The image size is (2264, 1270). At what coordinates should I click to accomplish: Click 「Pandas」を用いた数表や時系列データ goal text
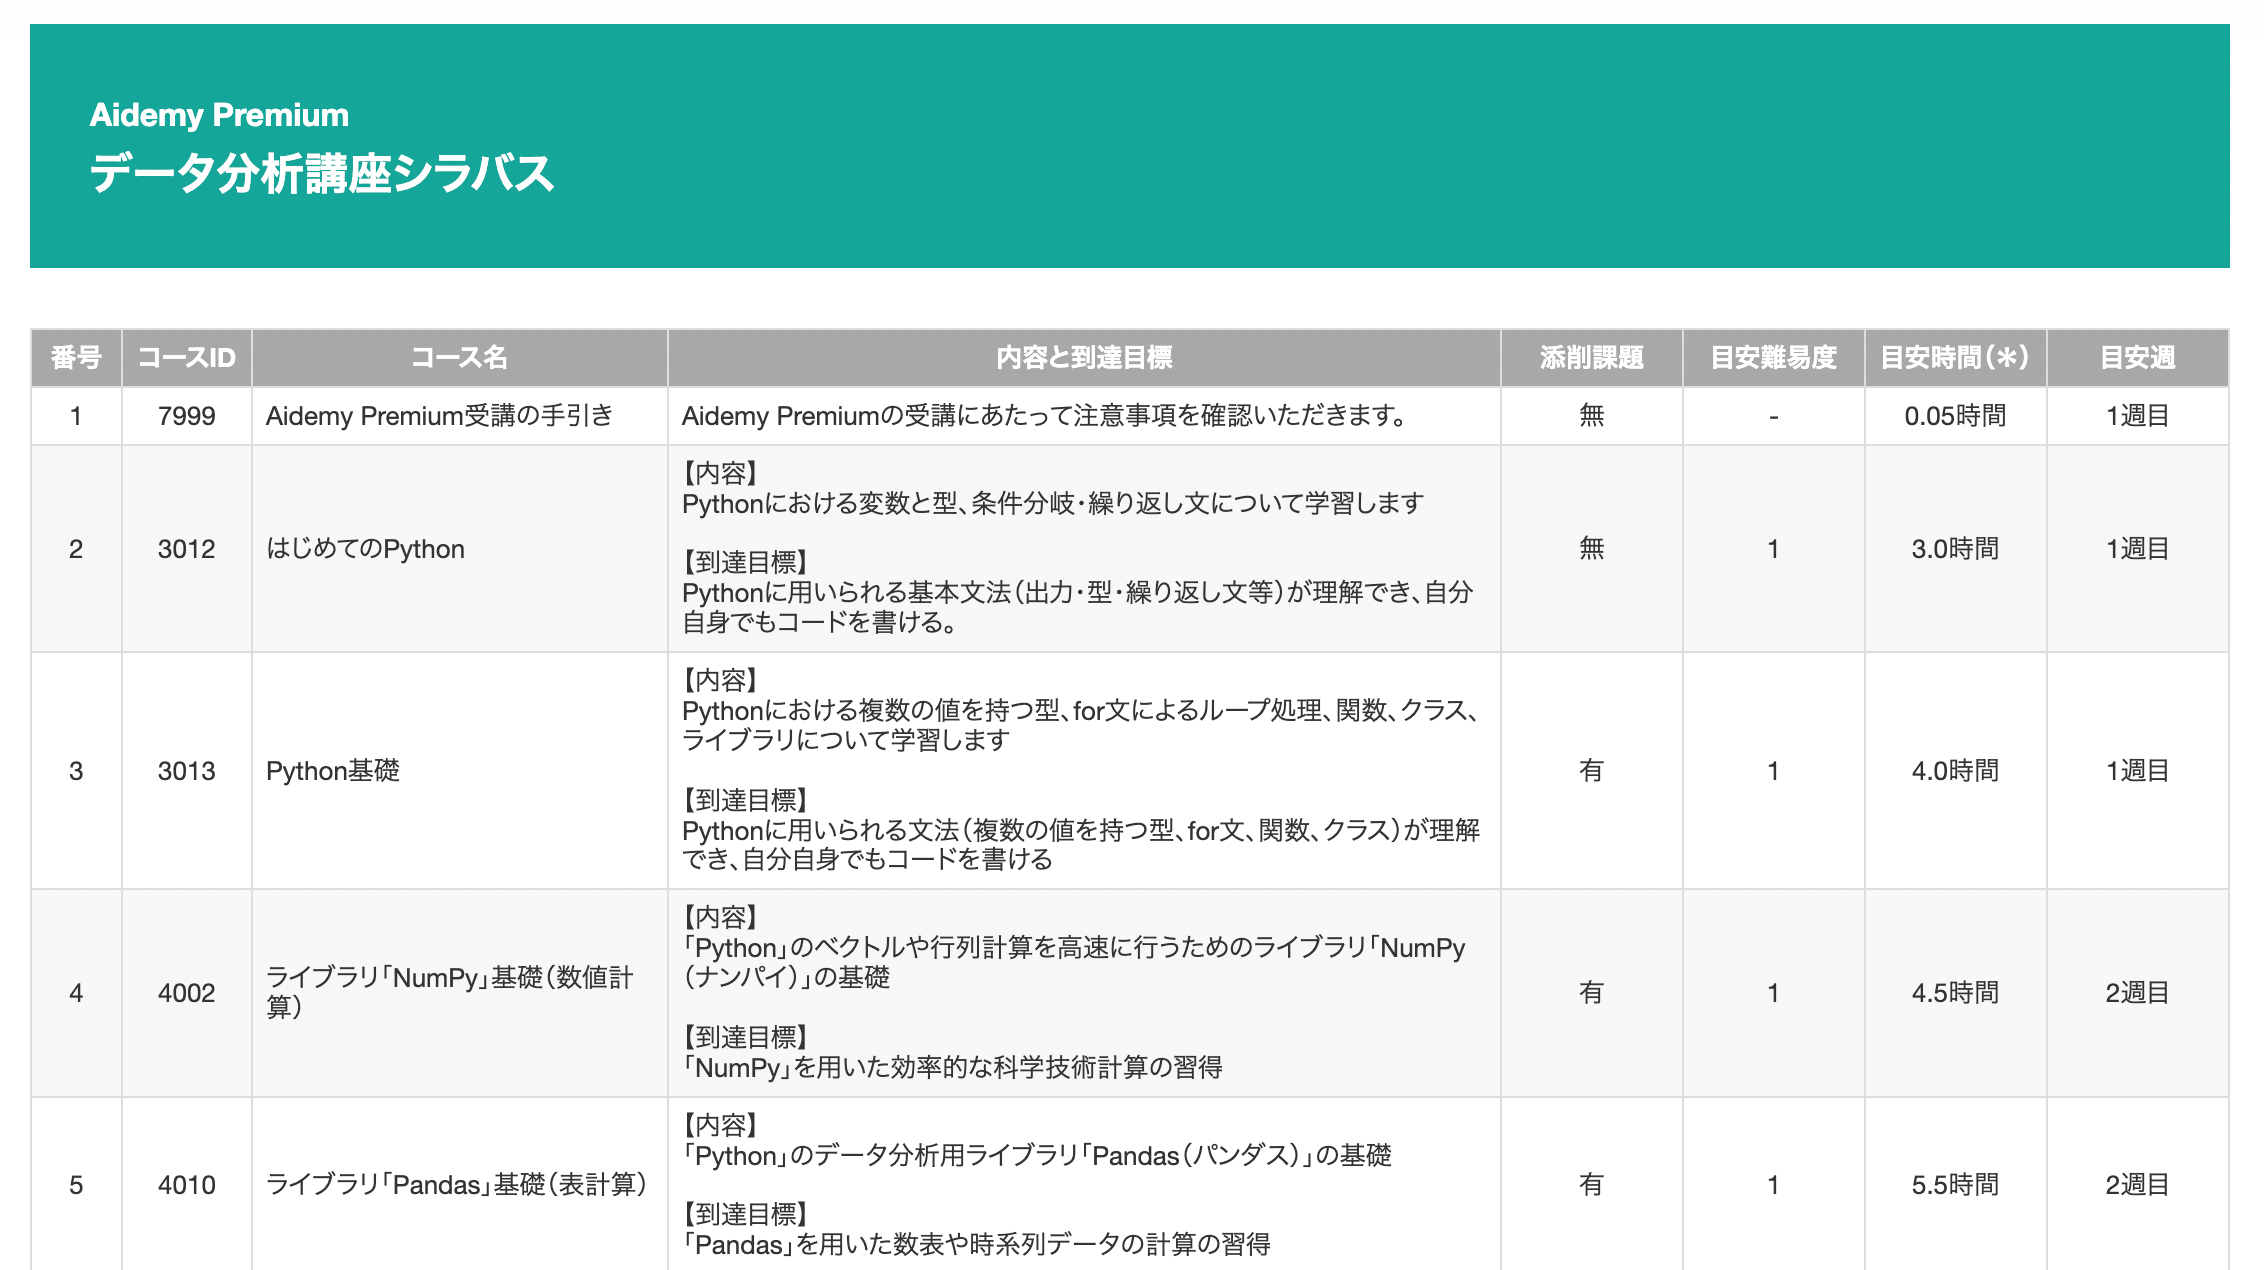coord(976,1245)
